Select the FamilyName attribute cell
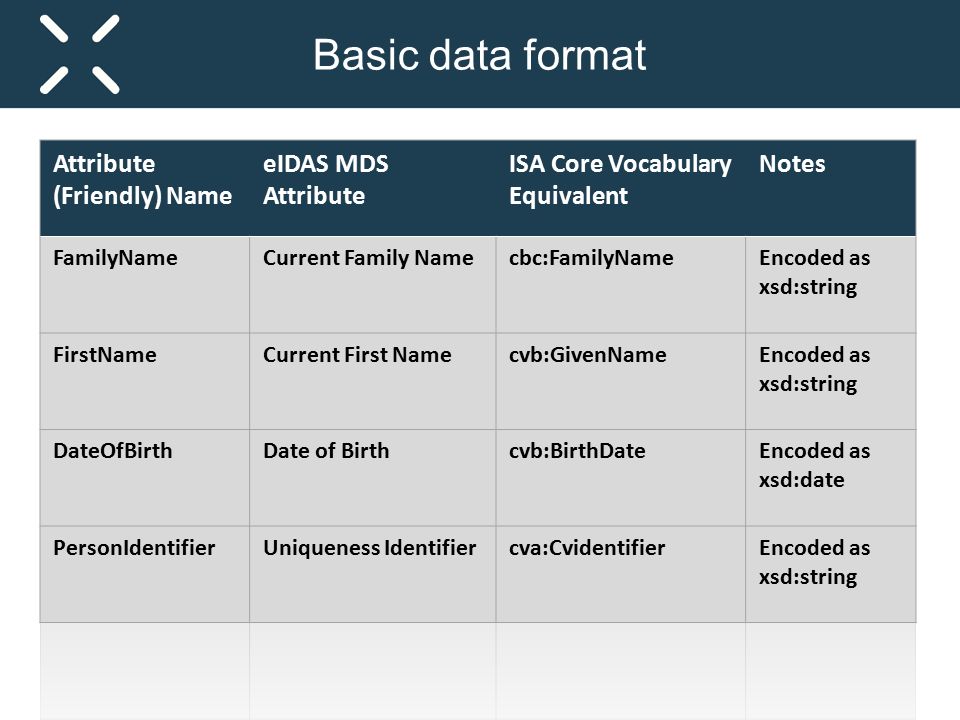Image resolution: width=960 pixels, height=720 pixels. (x=145, y=285)
